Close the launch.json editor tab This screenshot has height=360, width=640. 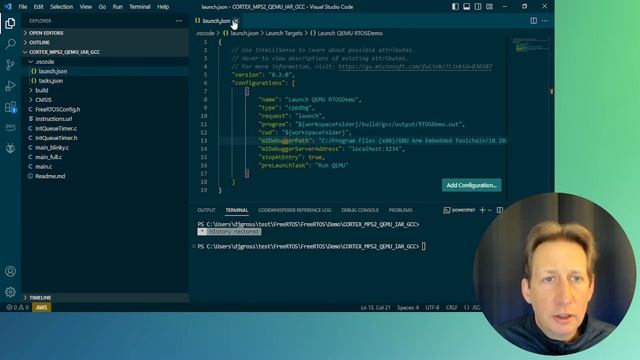click(x=236, y=21)
